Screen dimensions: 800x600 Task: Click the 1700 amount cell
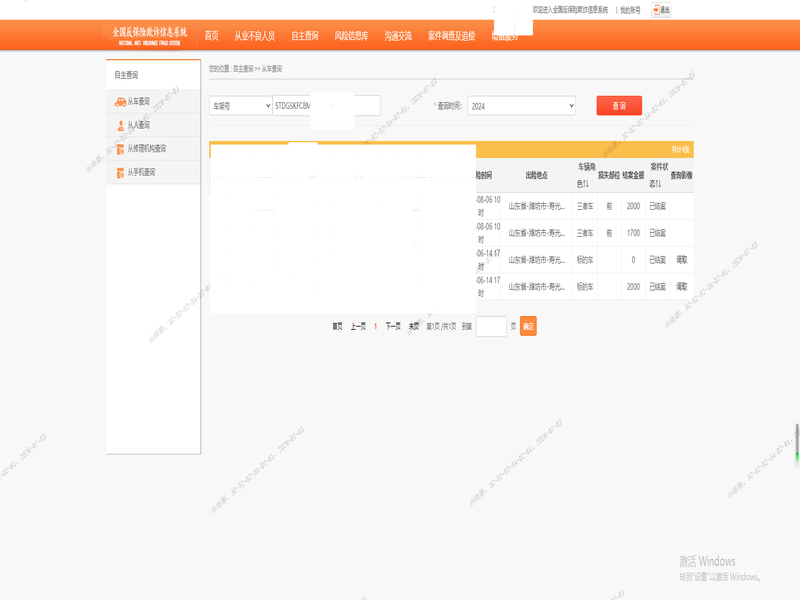633,233
